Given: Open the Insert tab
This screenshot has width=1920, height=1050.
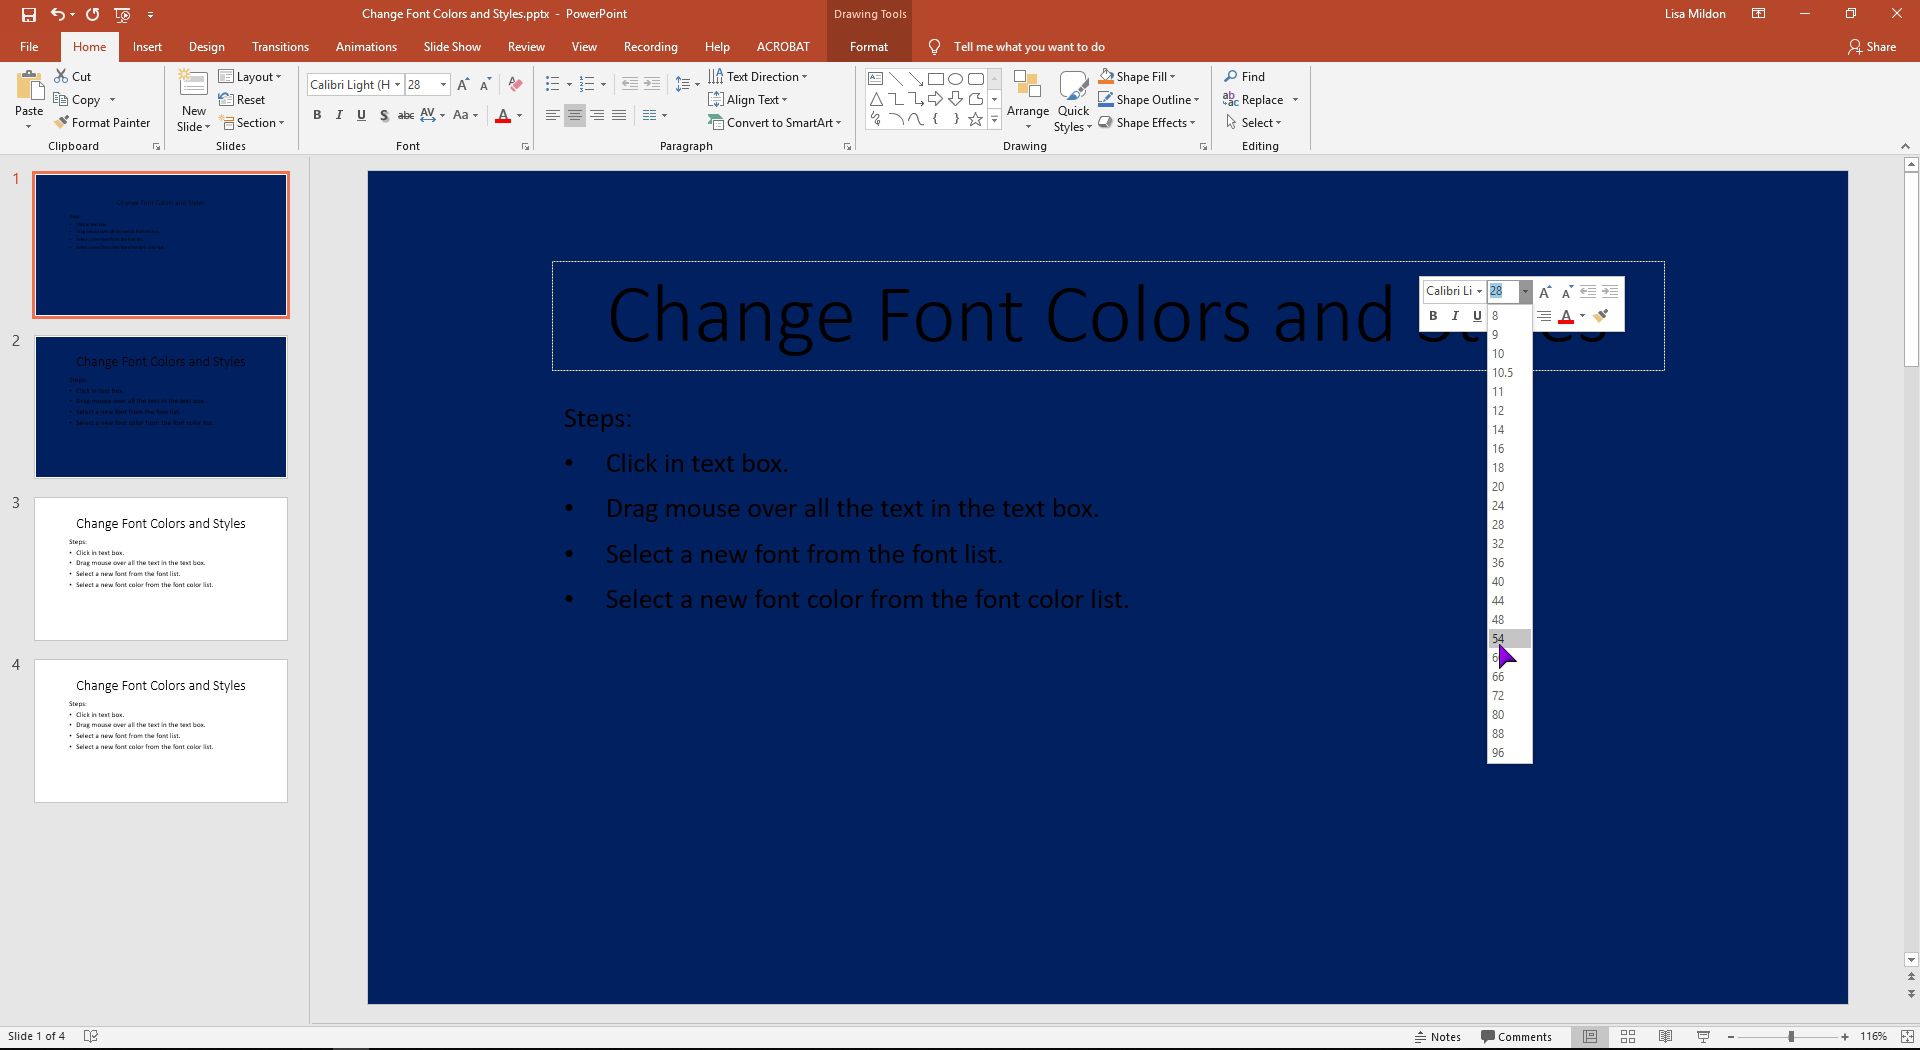Looking at the screenshot, I should coord(147,47).
